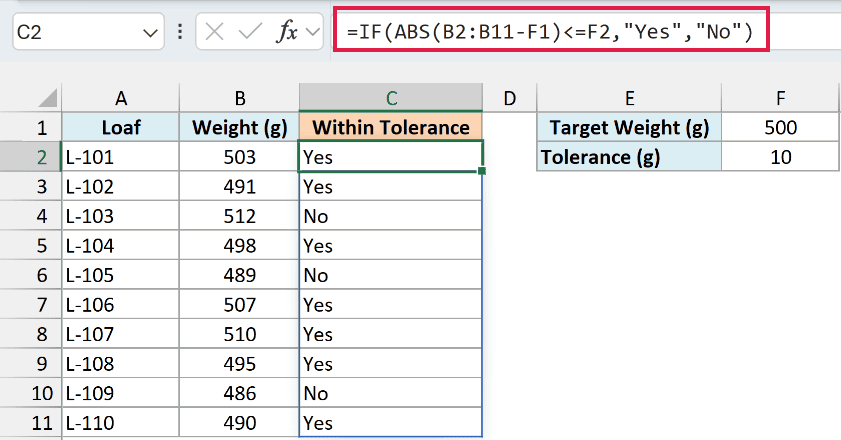This screenshot has height=440, width=841.
Task: Open Insert Function fx dialog
Action: [x=287, y=32]
